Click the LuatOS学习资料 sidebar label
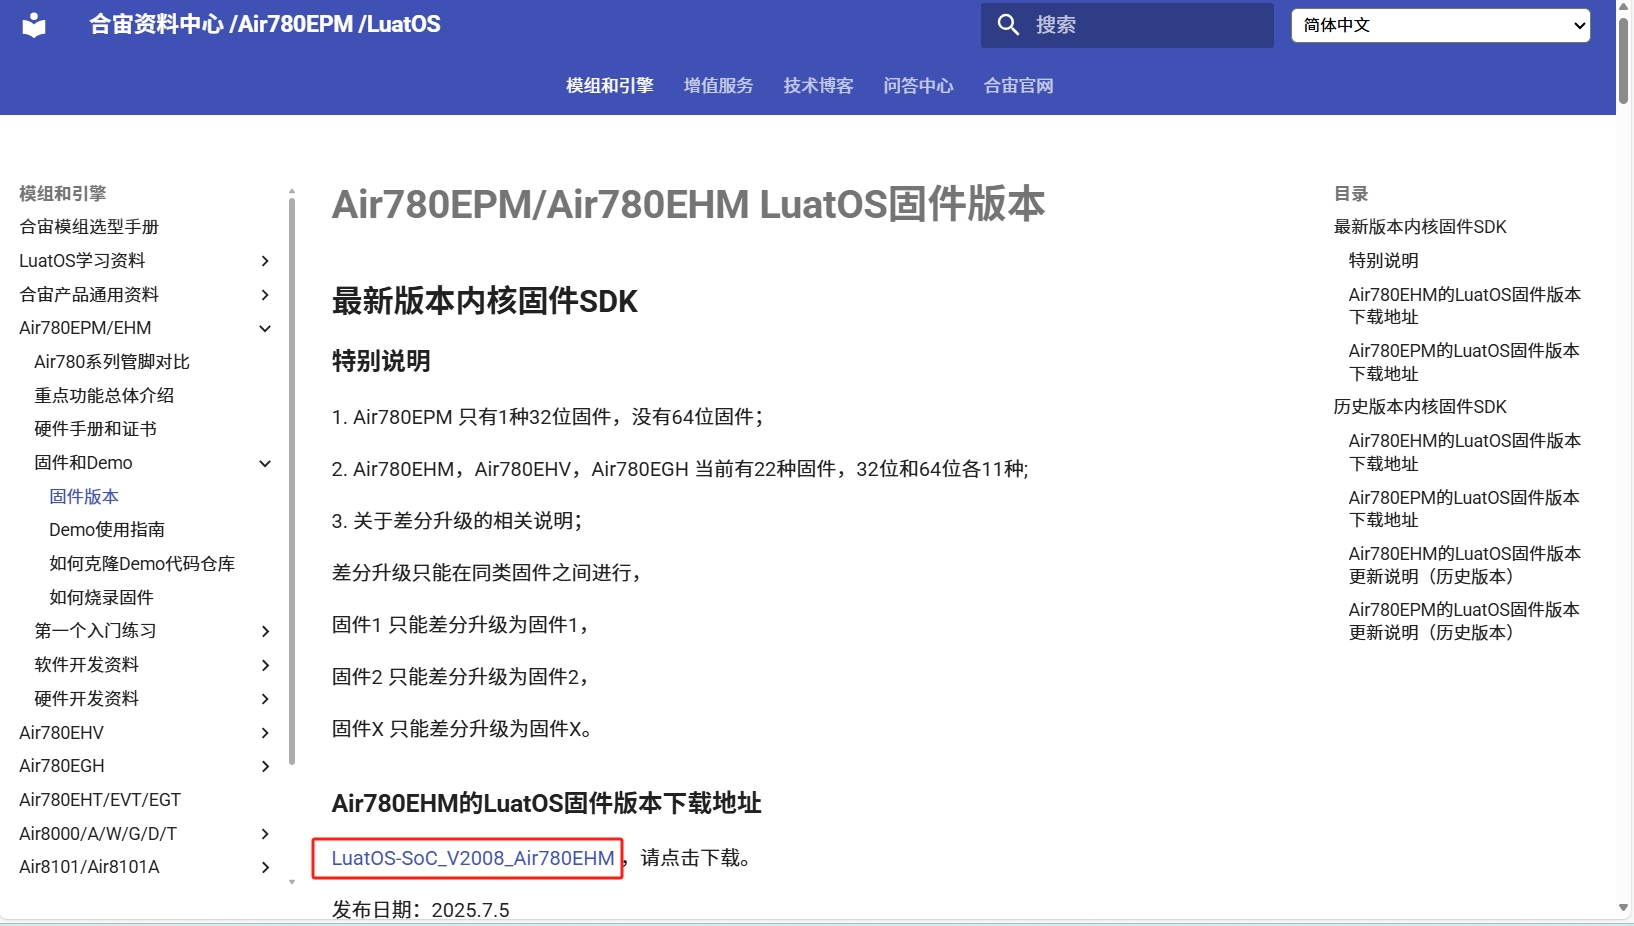Image resolution: width=1634 pixels, height=926 pixels. tap(82, 261)
